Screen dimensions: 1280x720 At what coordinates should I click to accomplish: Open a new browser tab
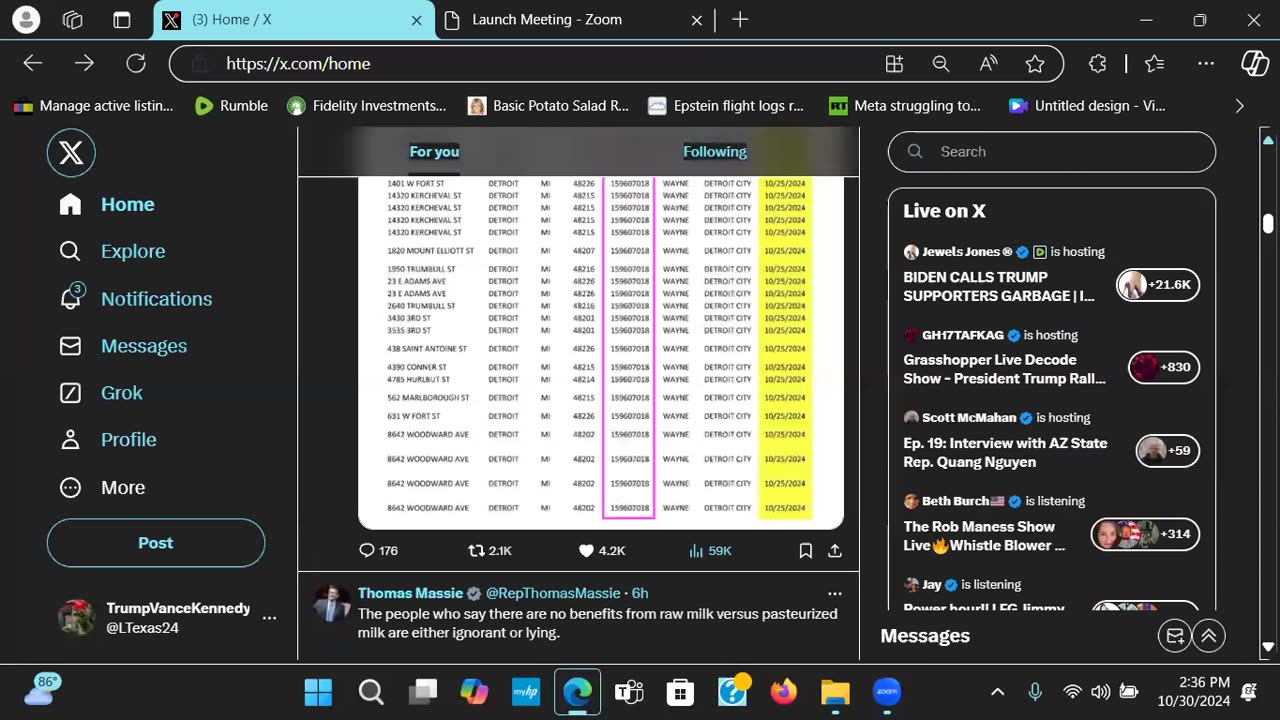(740, 20)
